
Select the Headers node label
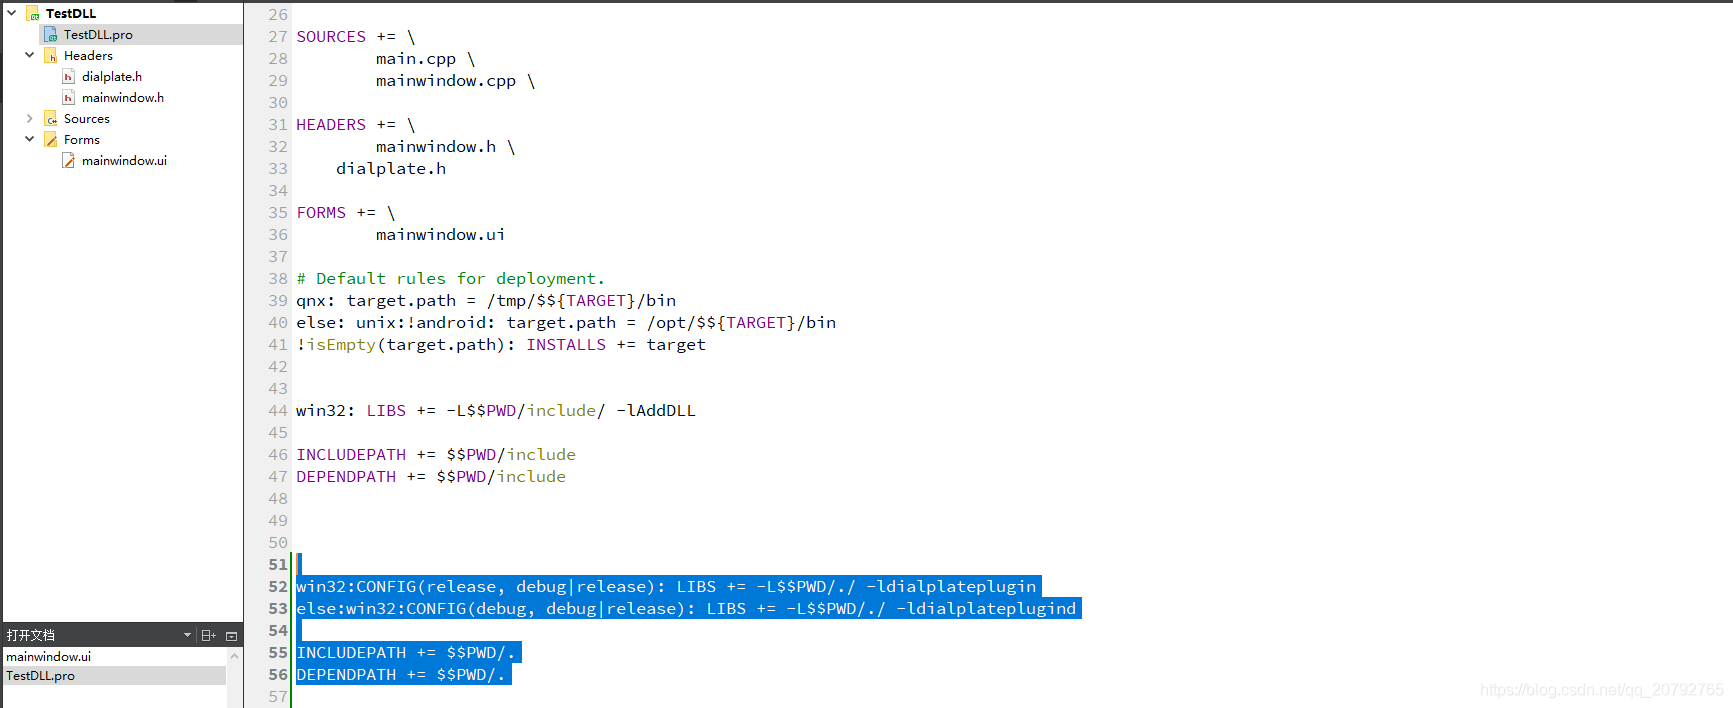coord(88,55)
